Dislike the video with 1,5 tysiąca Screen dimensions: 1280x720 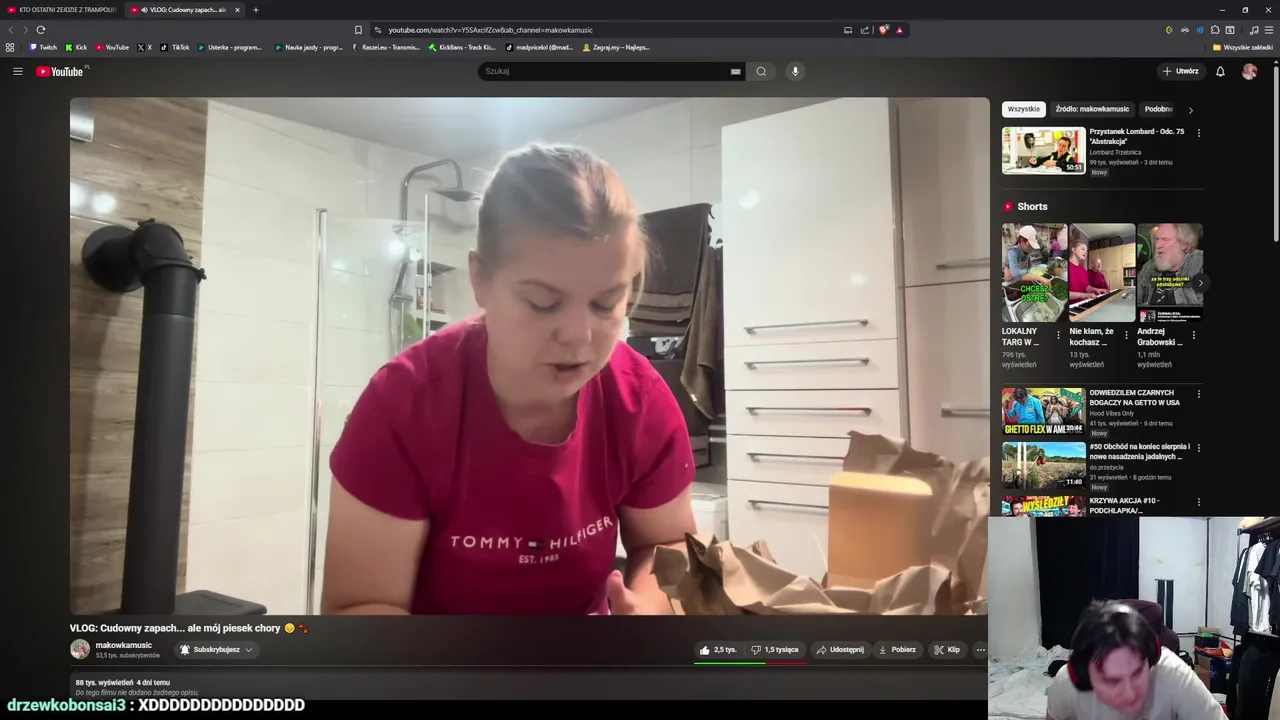pos(775,650)
